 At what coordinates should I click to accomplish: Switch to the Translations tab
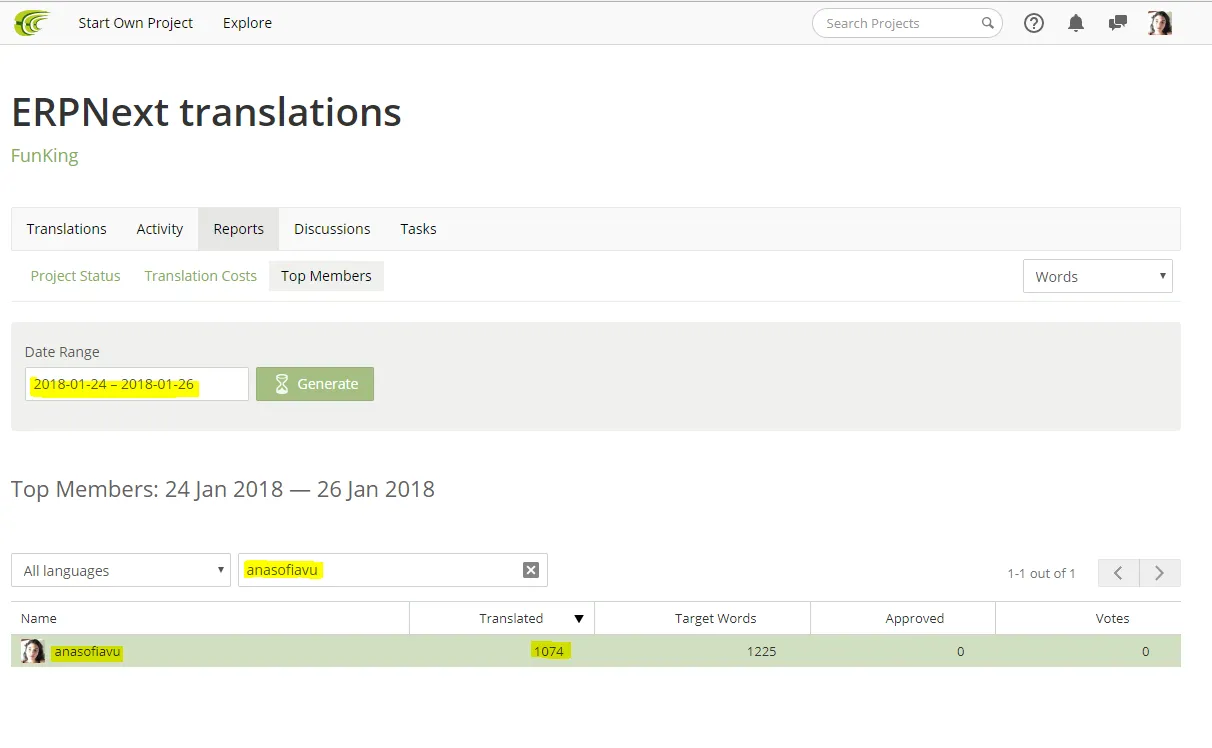click(67, 229)
